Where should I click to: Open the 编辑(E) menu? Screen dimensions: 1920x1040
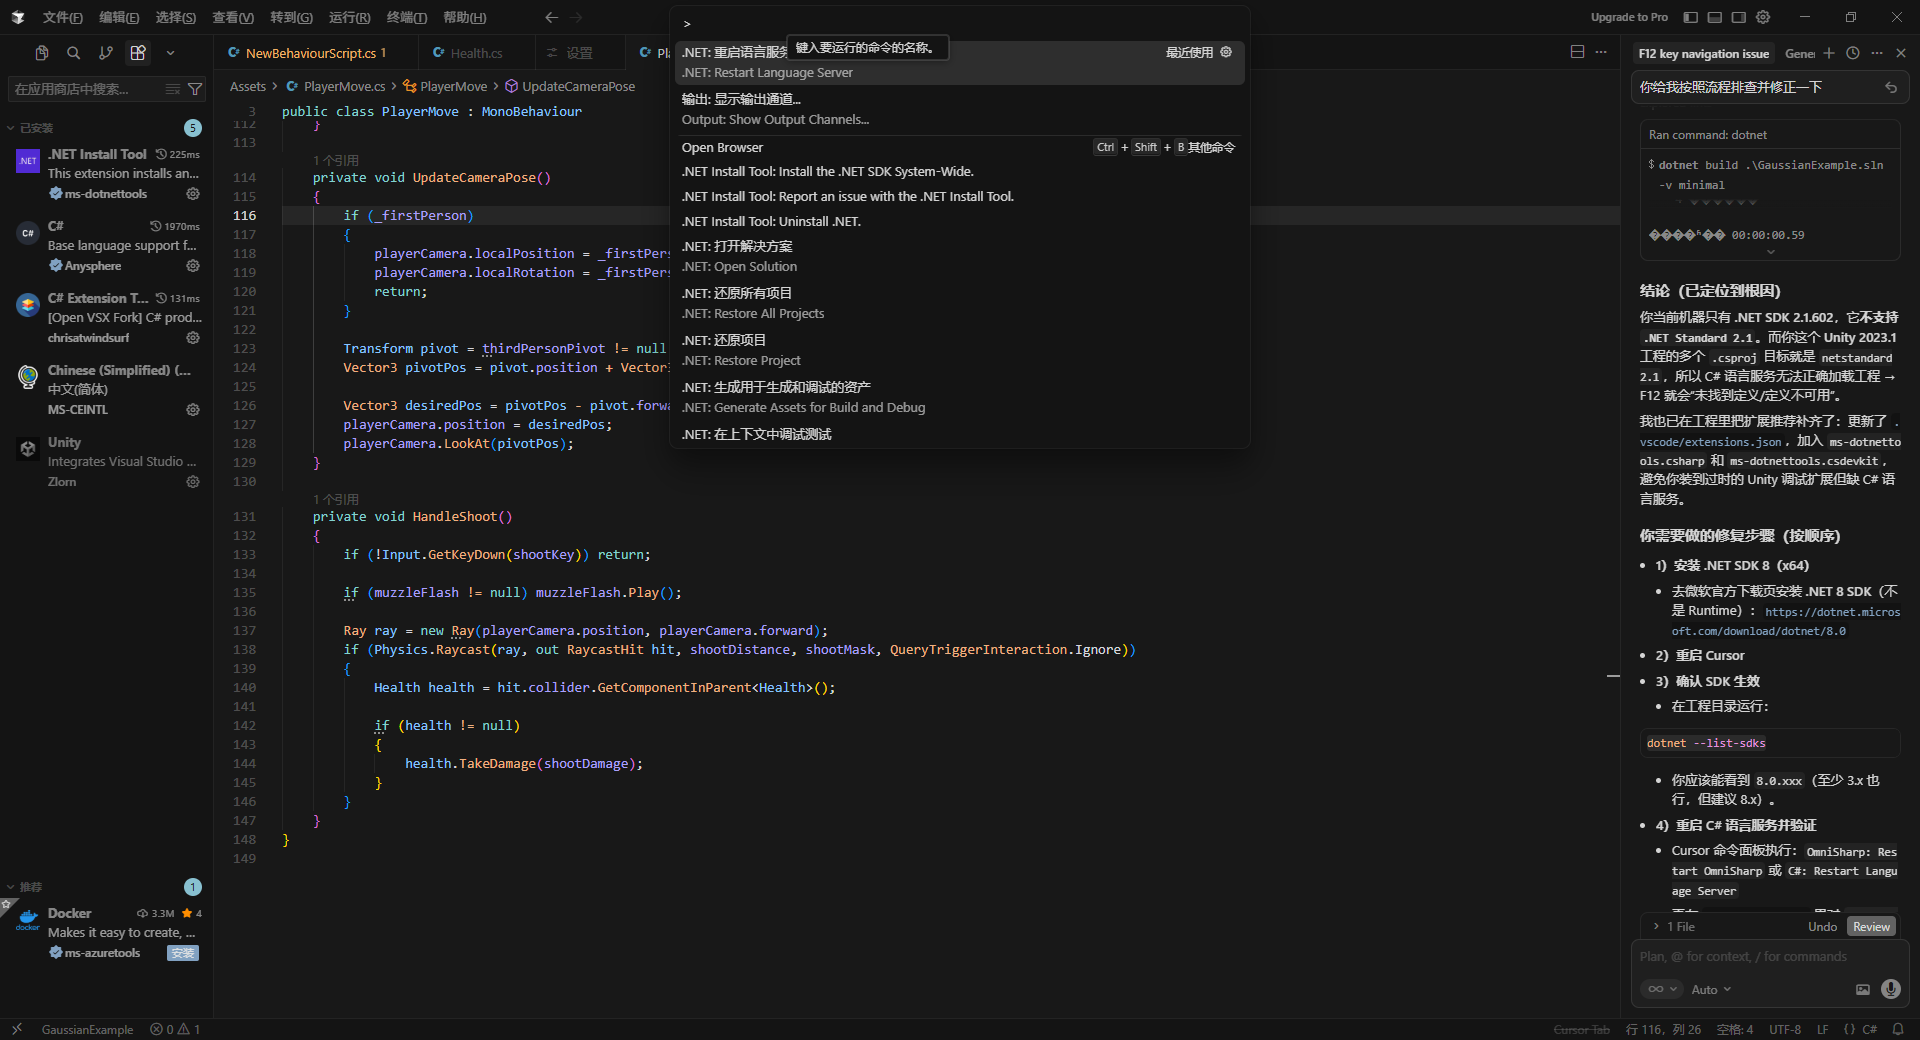pos(119,17)
